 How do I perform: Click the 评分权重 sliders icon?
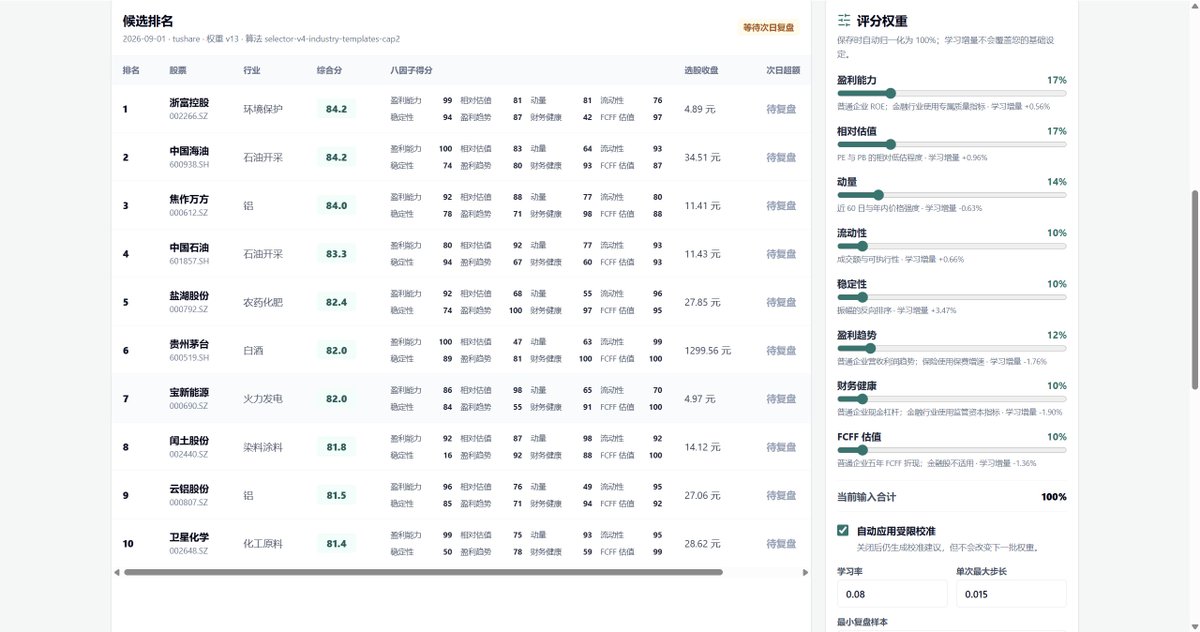tap(844, 20)
